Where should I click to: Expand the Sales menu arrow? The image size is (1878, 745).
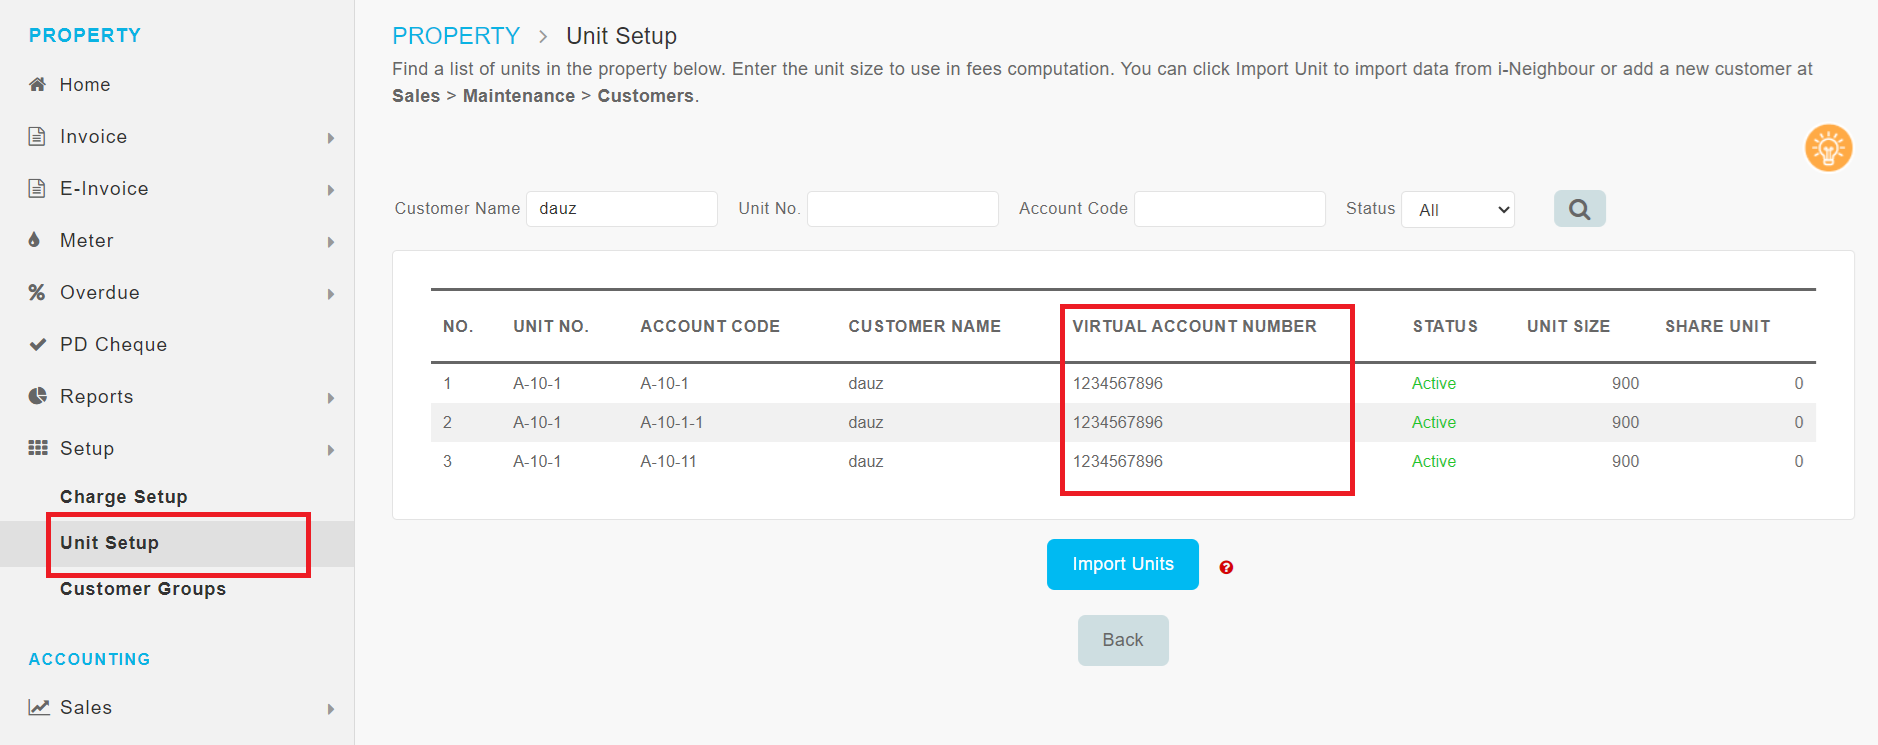coord(330,709)
